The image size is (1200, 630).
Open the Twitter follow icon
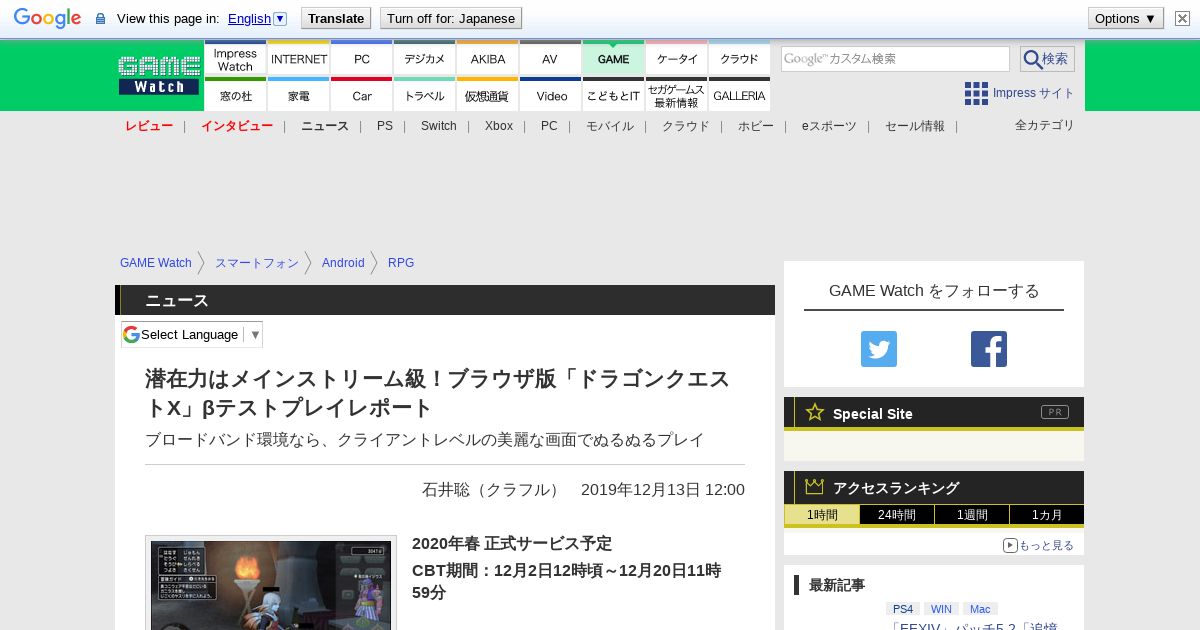[879, 349]
